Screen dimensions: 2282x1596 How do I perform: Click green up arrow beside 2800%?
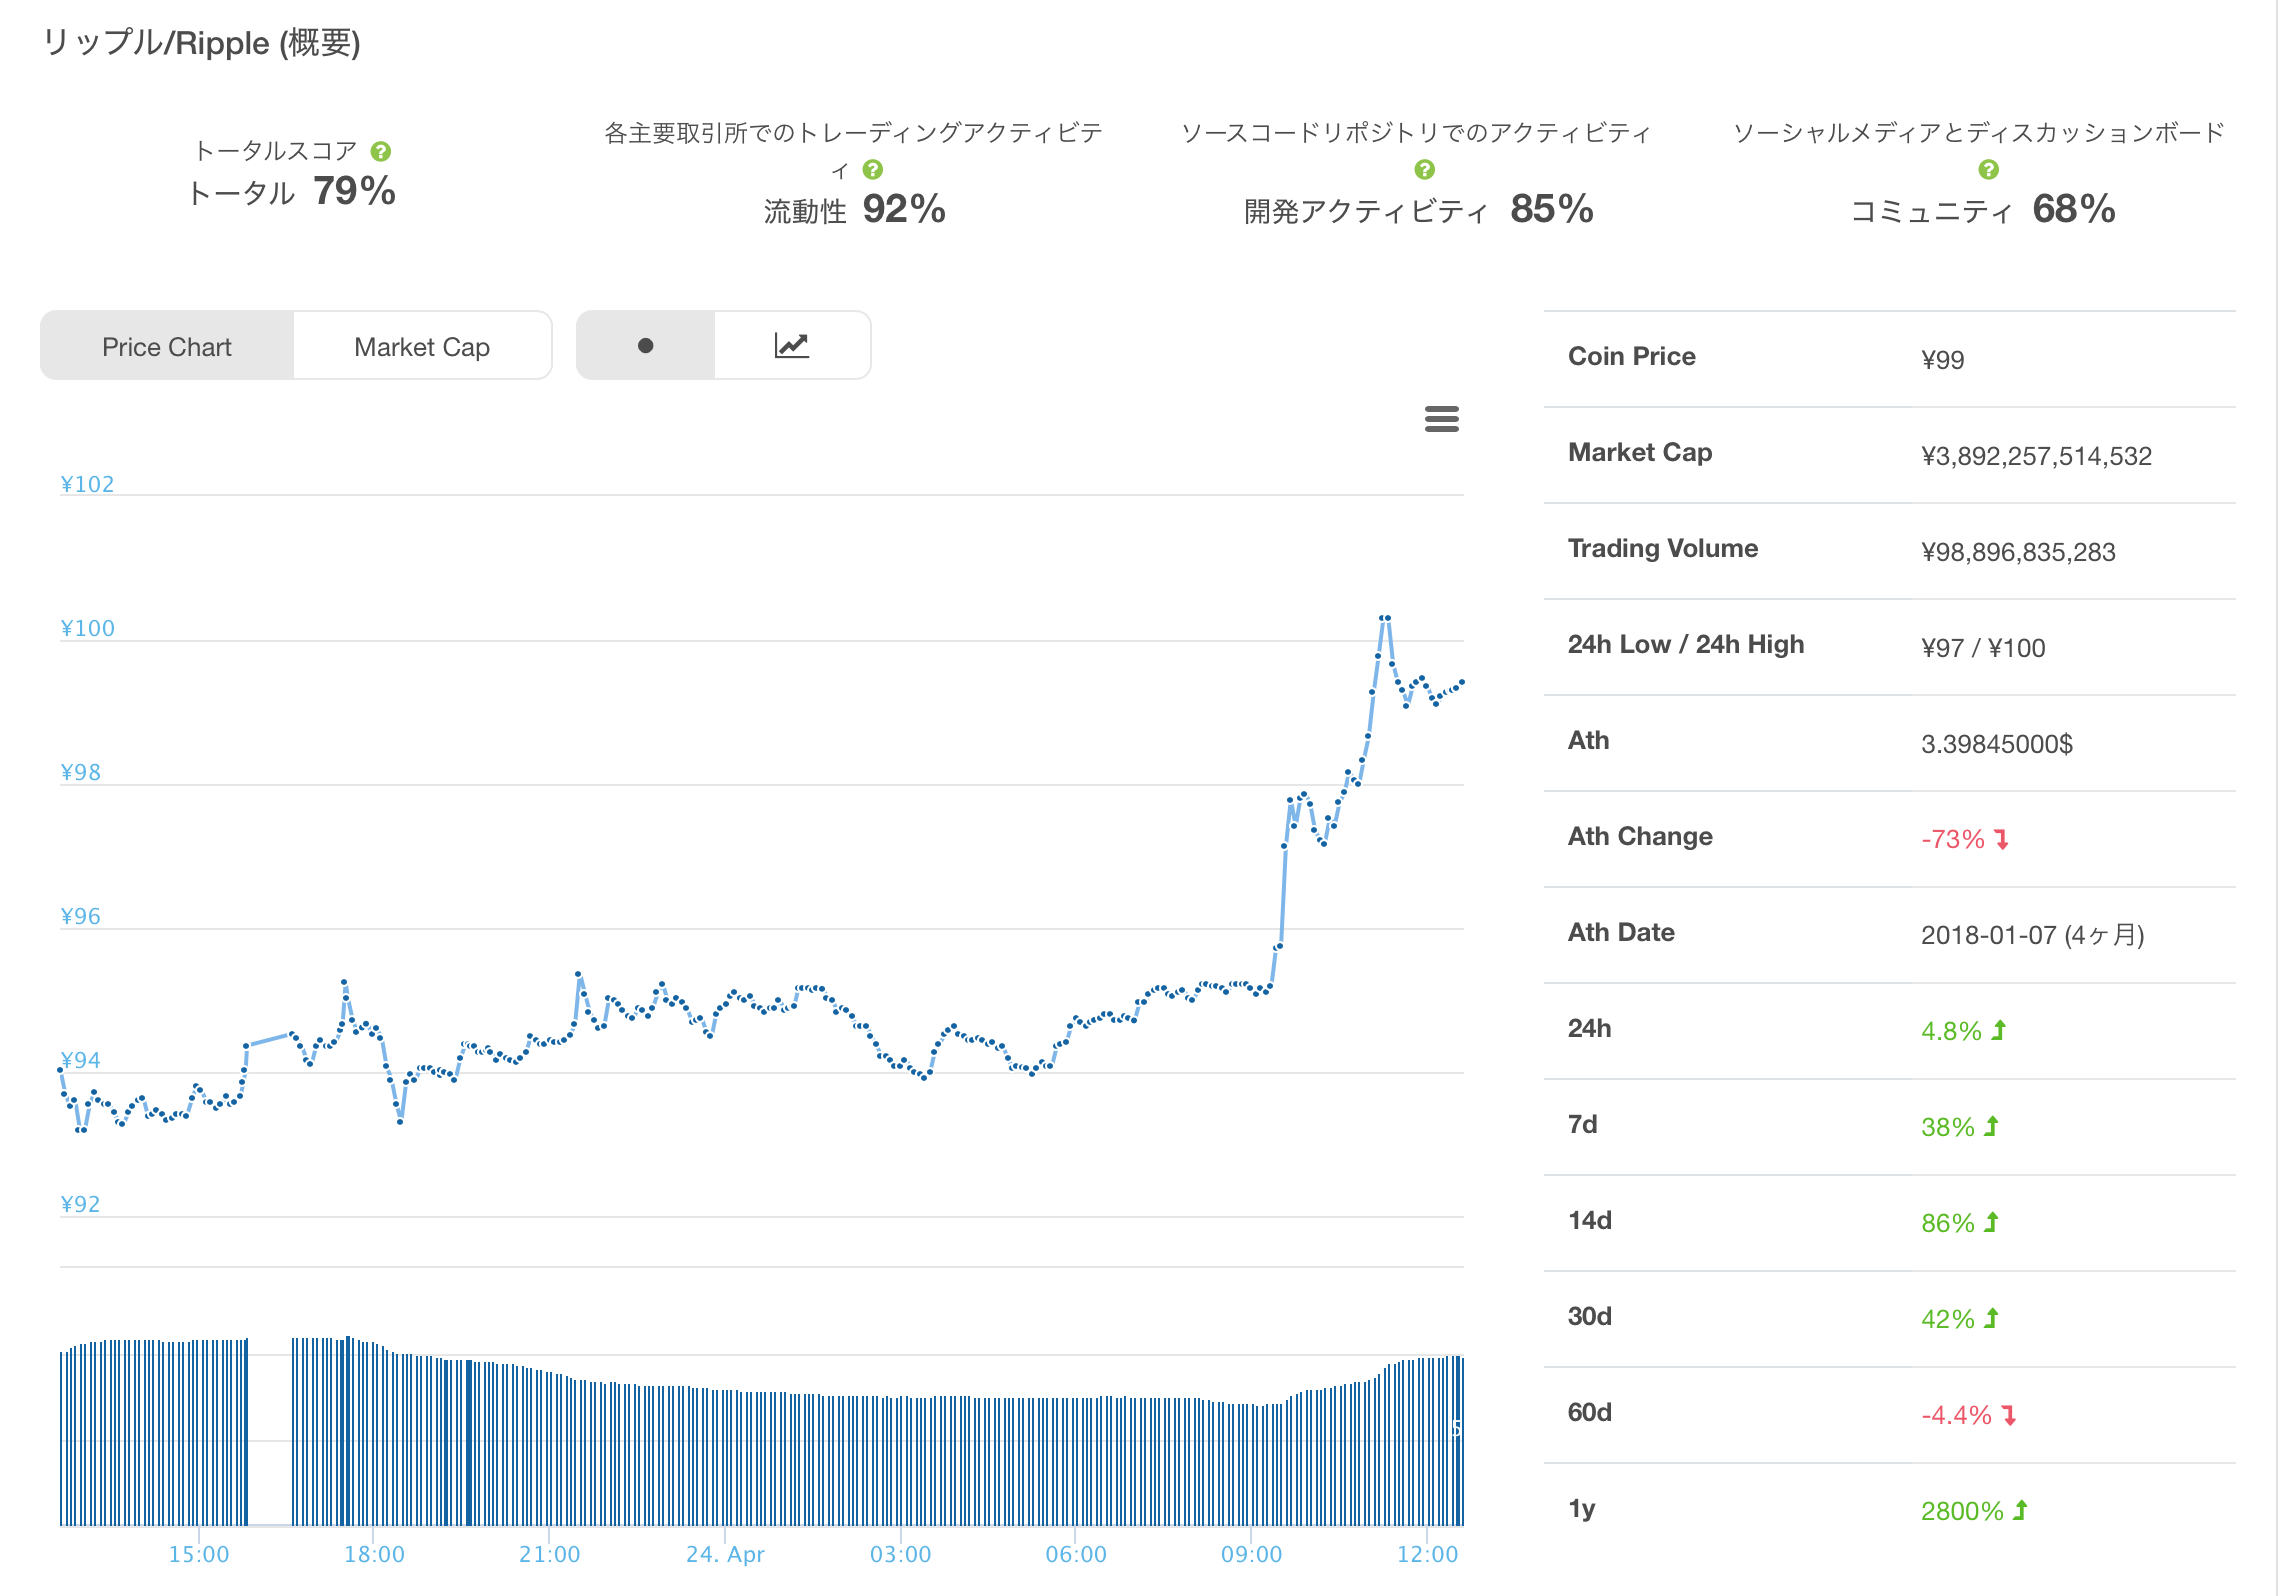pos(2020,1510)
